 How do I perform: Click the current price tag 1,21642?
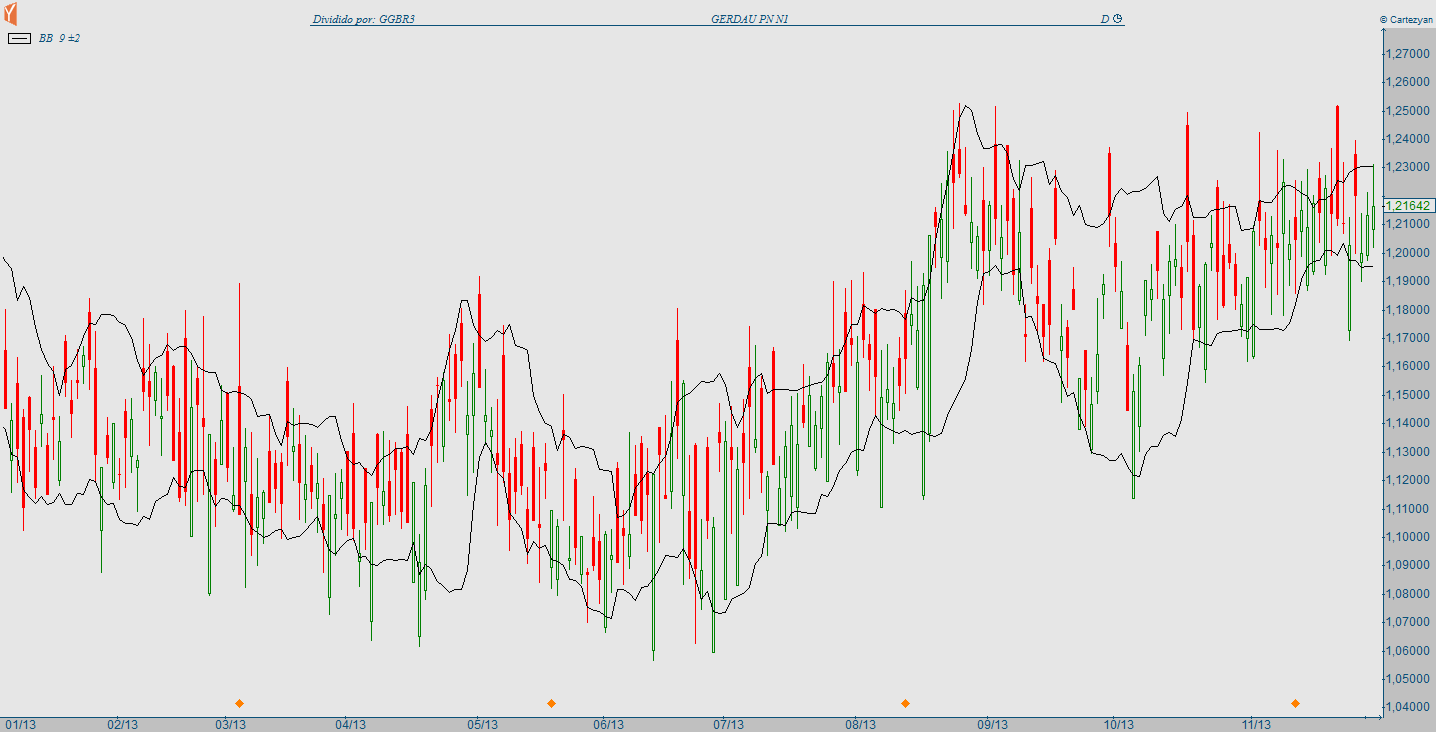(1410, 205)
